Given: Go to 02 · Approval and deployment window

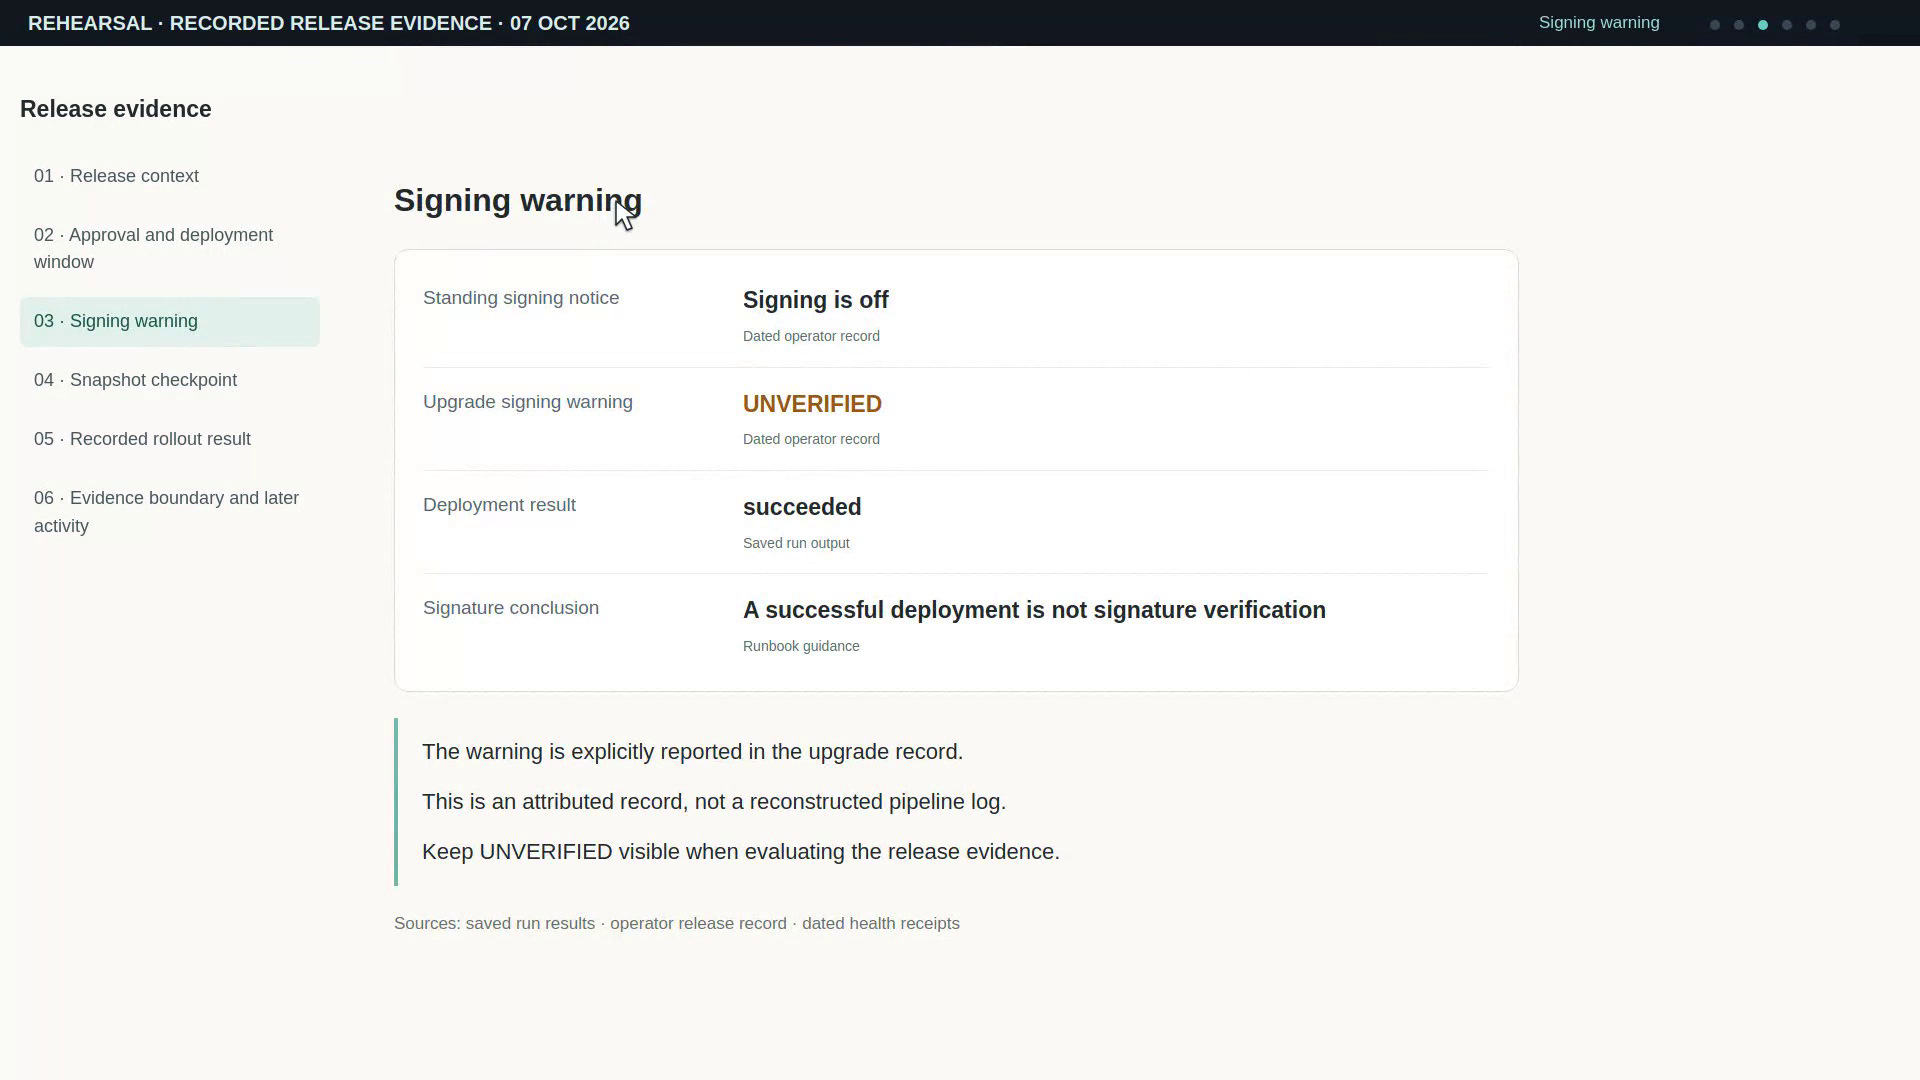Looking at the screenshot, I should click(x=170, y=249).
